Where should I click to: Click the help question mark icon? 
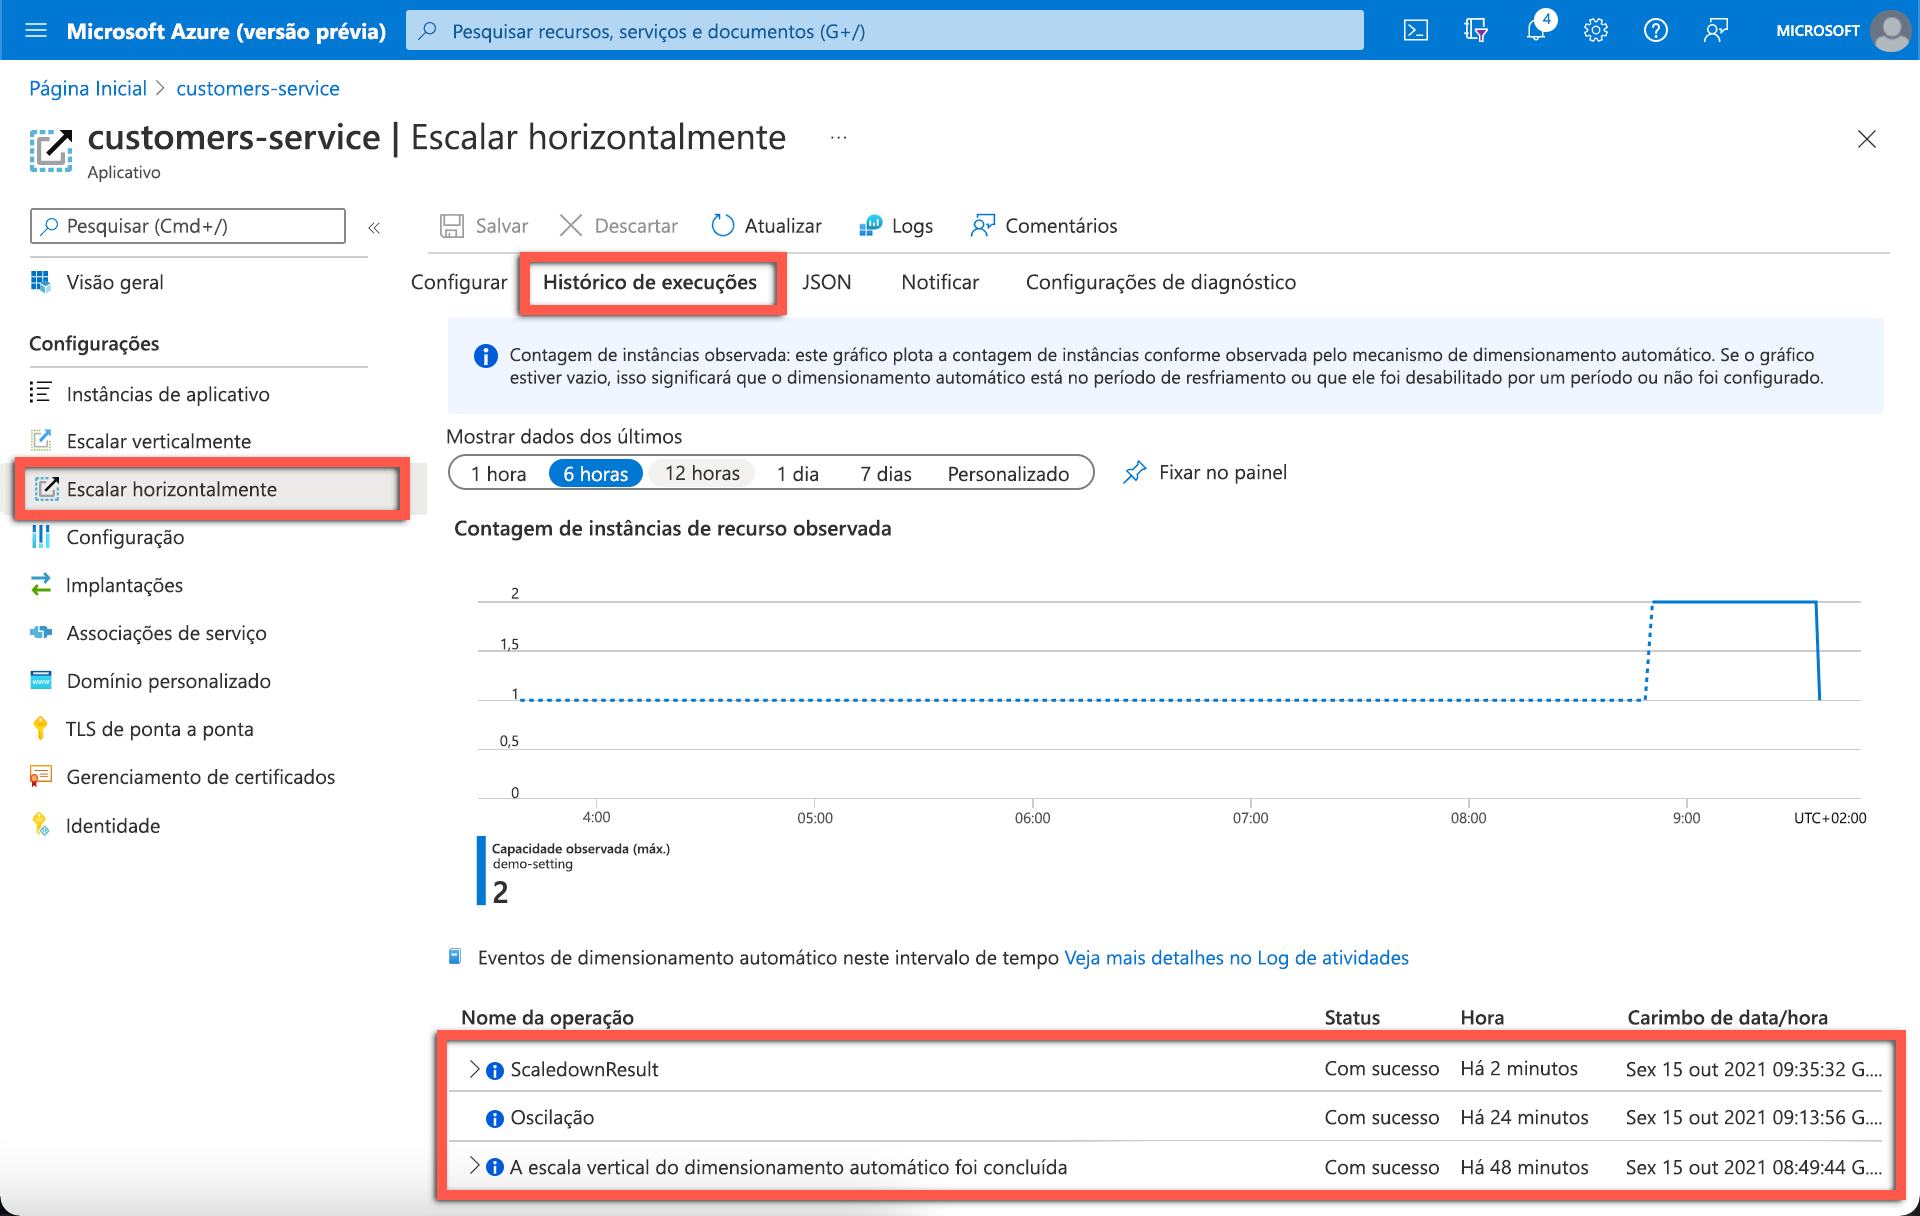[1655, 31]
